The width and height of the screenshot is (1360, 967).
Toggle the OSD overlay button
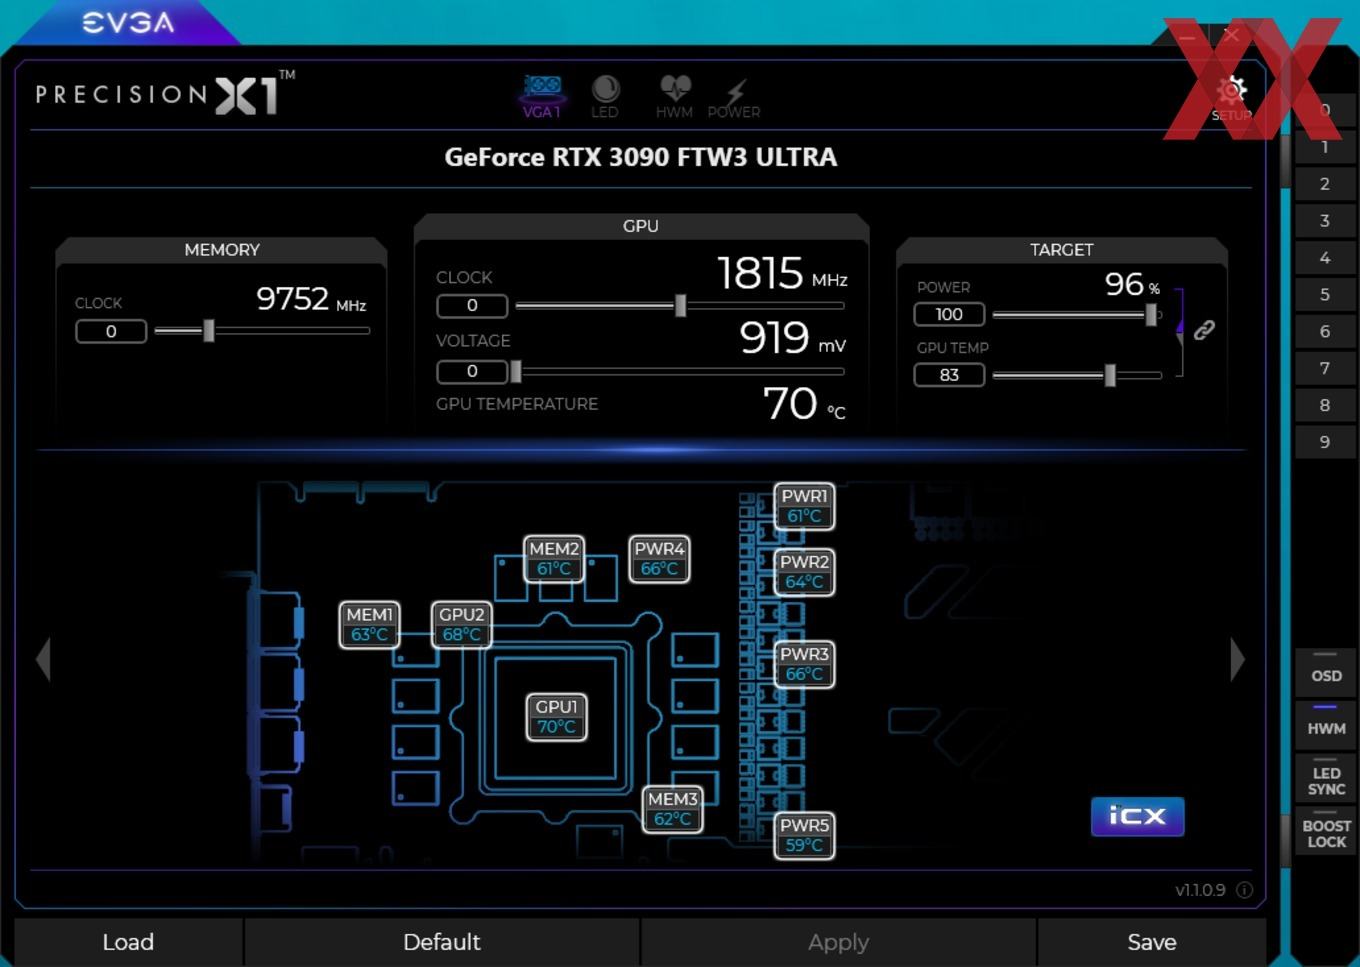(x=1326, y=673)
